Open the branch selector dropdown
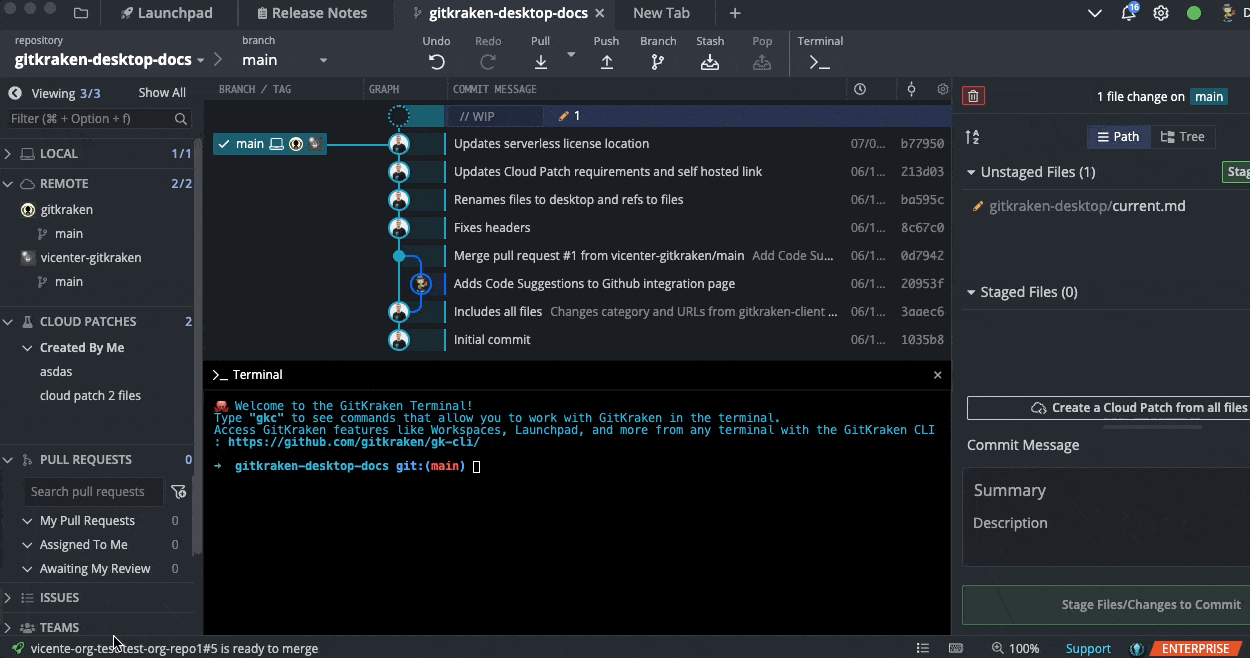The image size is (1250, 658). tap(285, 60)
